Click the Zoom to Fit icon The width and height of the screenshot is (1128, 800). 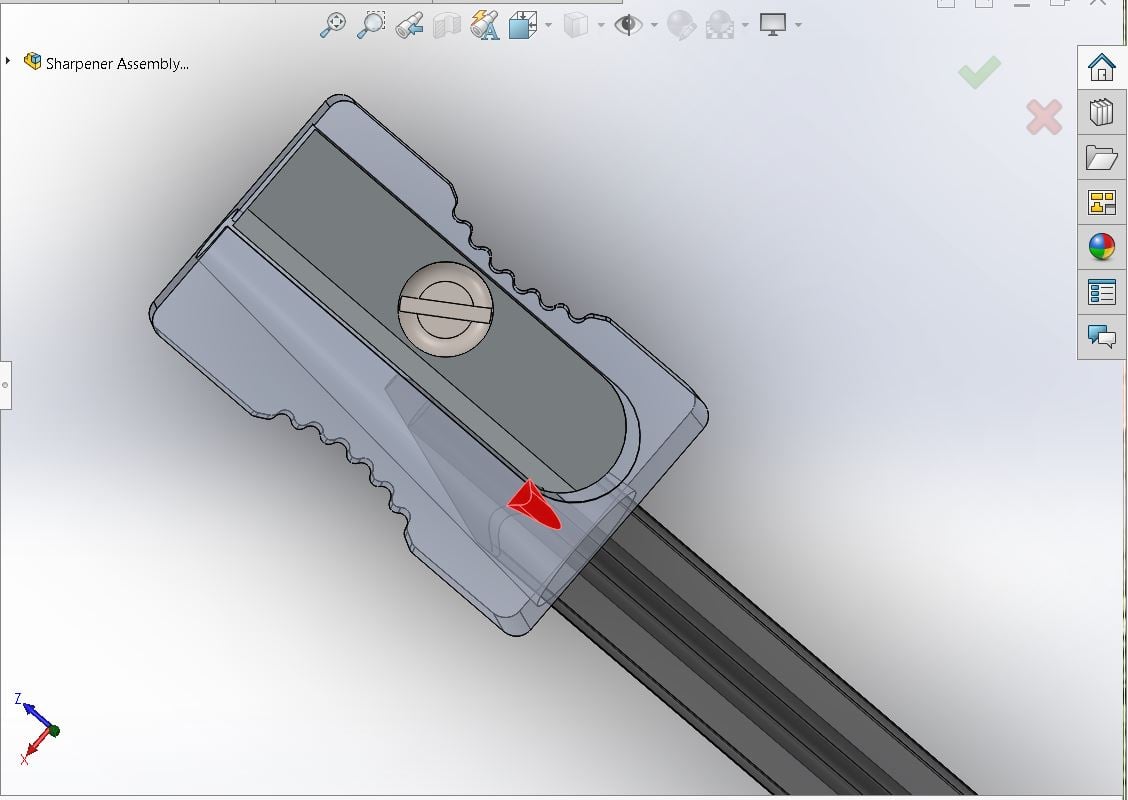coord(332,24)
